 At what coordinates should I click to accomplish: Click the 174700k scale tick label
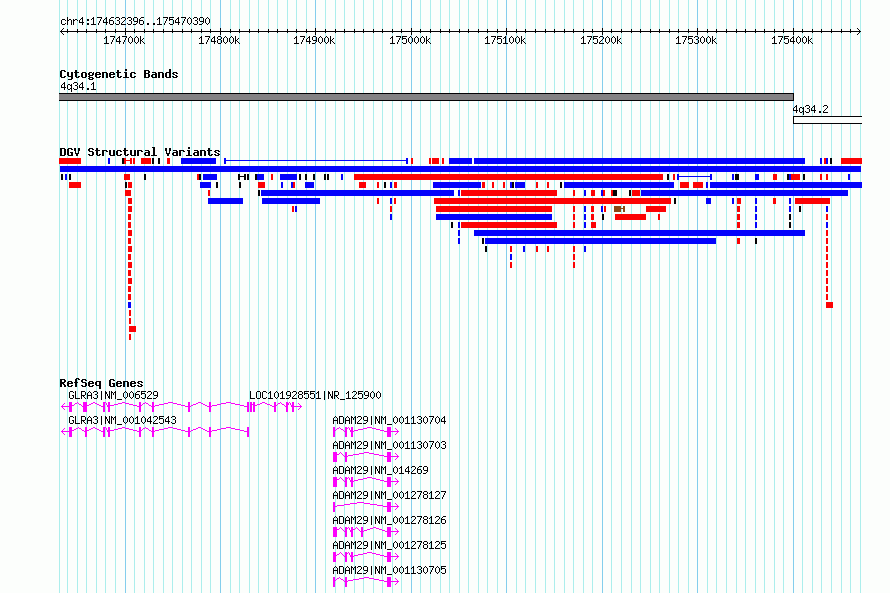(x=124, y=40)
